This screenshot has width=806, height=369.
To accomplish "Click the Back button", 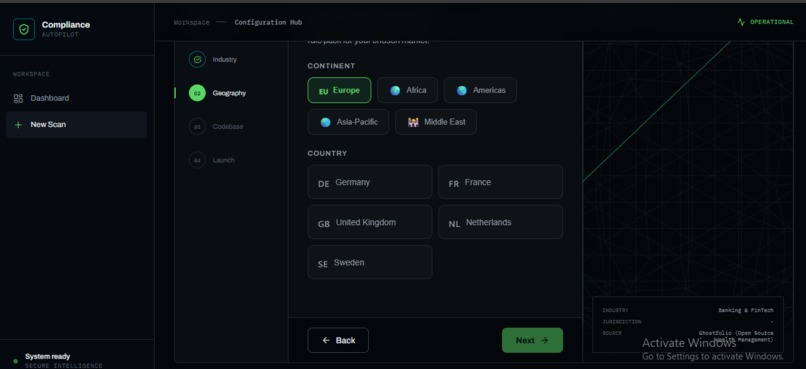I will [x=338, y=340].
